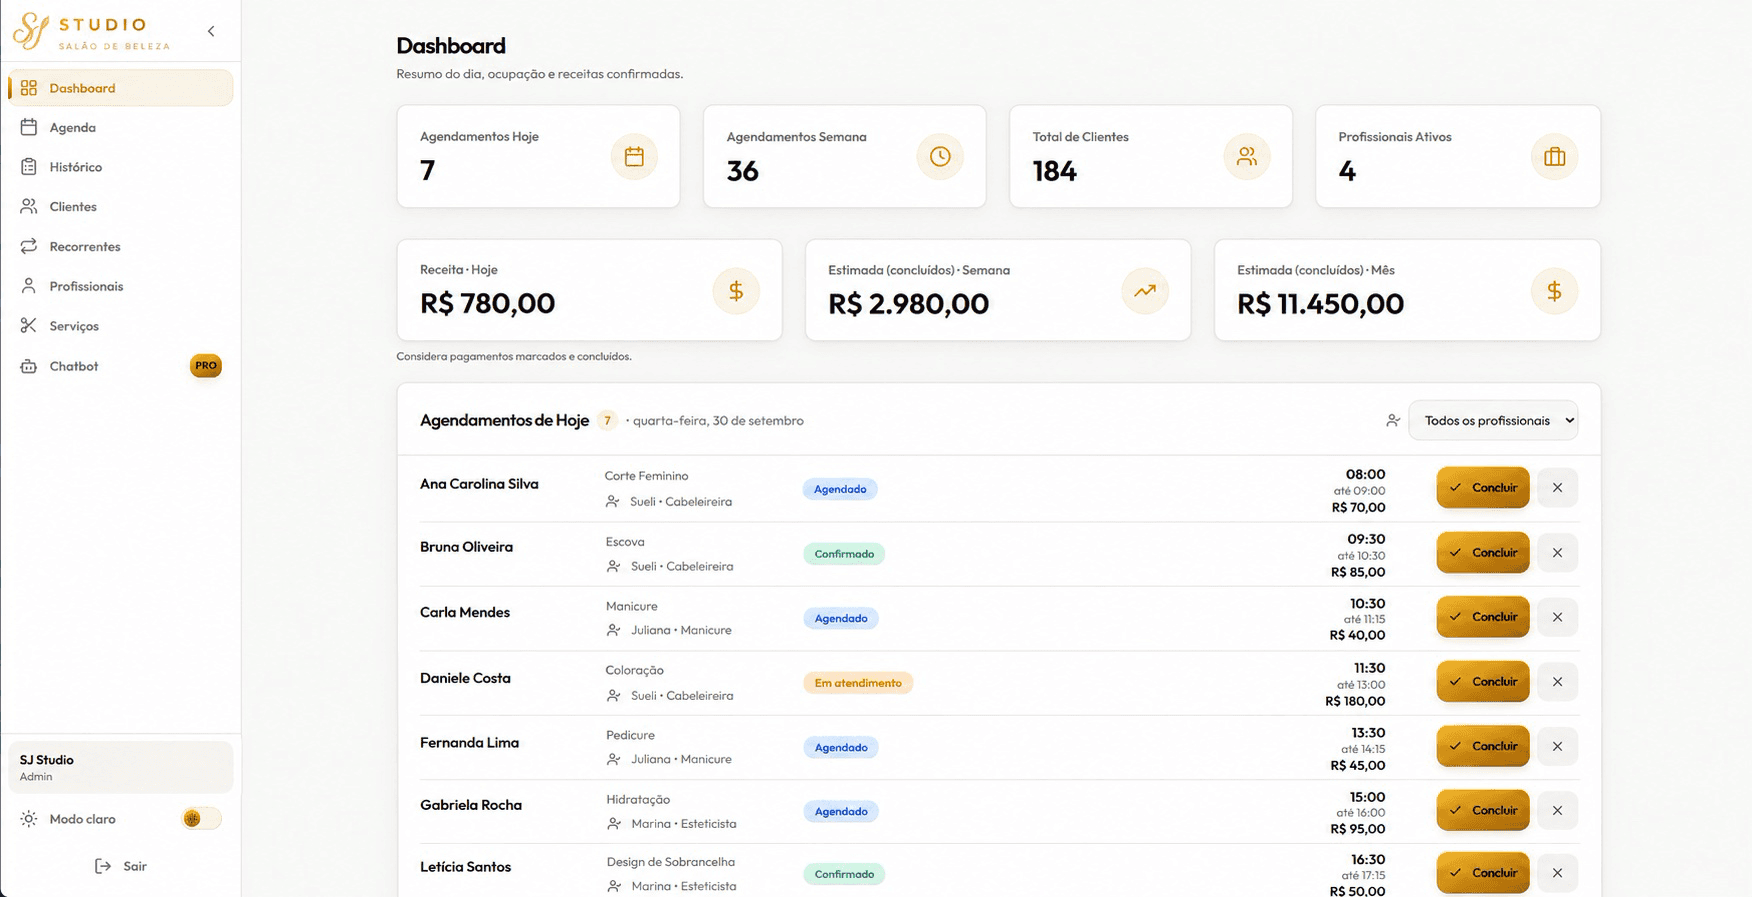The height and width of the screenshot is (897, 1752).
Task: Click the Em atendimento status badge
Action: point(858,683)
